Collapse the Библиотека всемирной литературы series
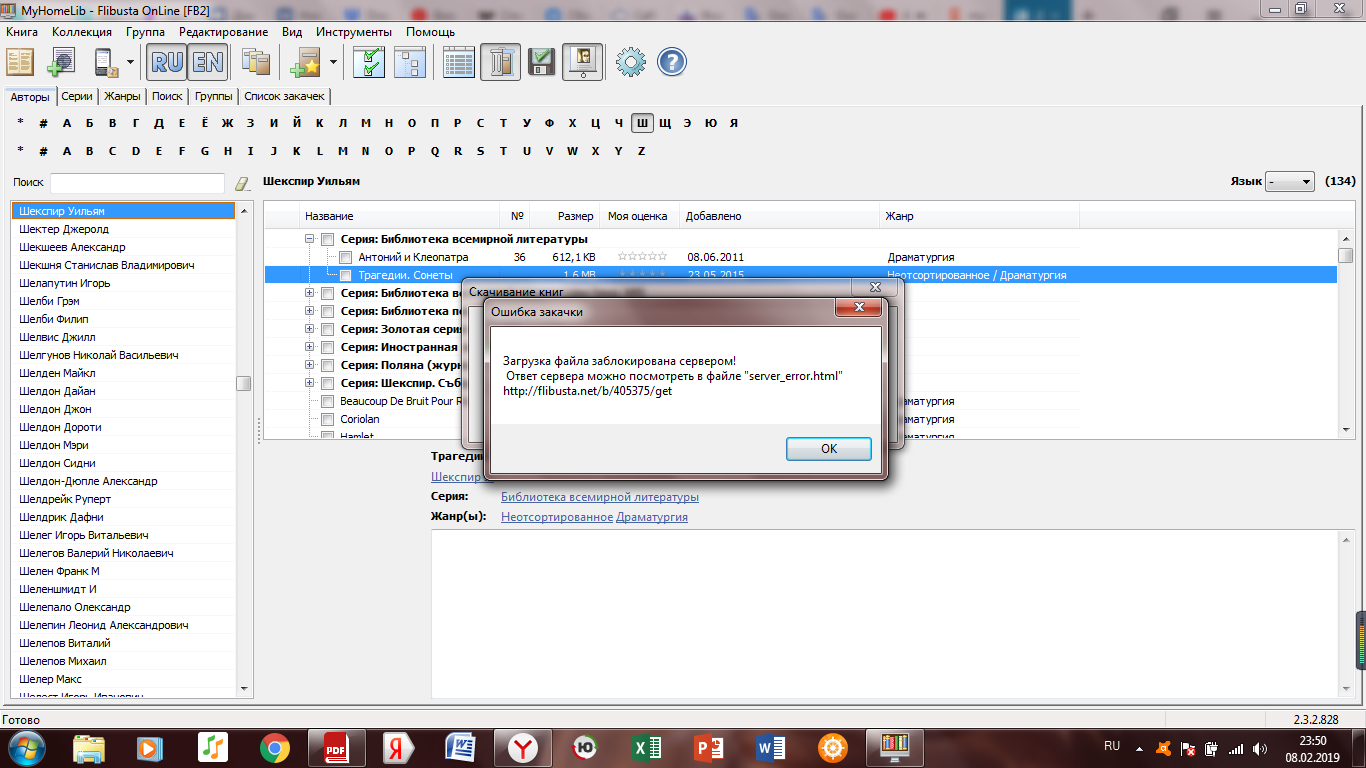Viewport: 1366px width, 768px height. point(310,239)
